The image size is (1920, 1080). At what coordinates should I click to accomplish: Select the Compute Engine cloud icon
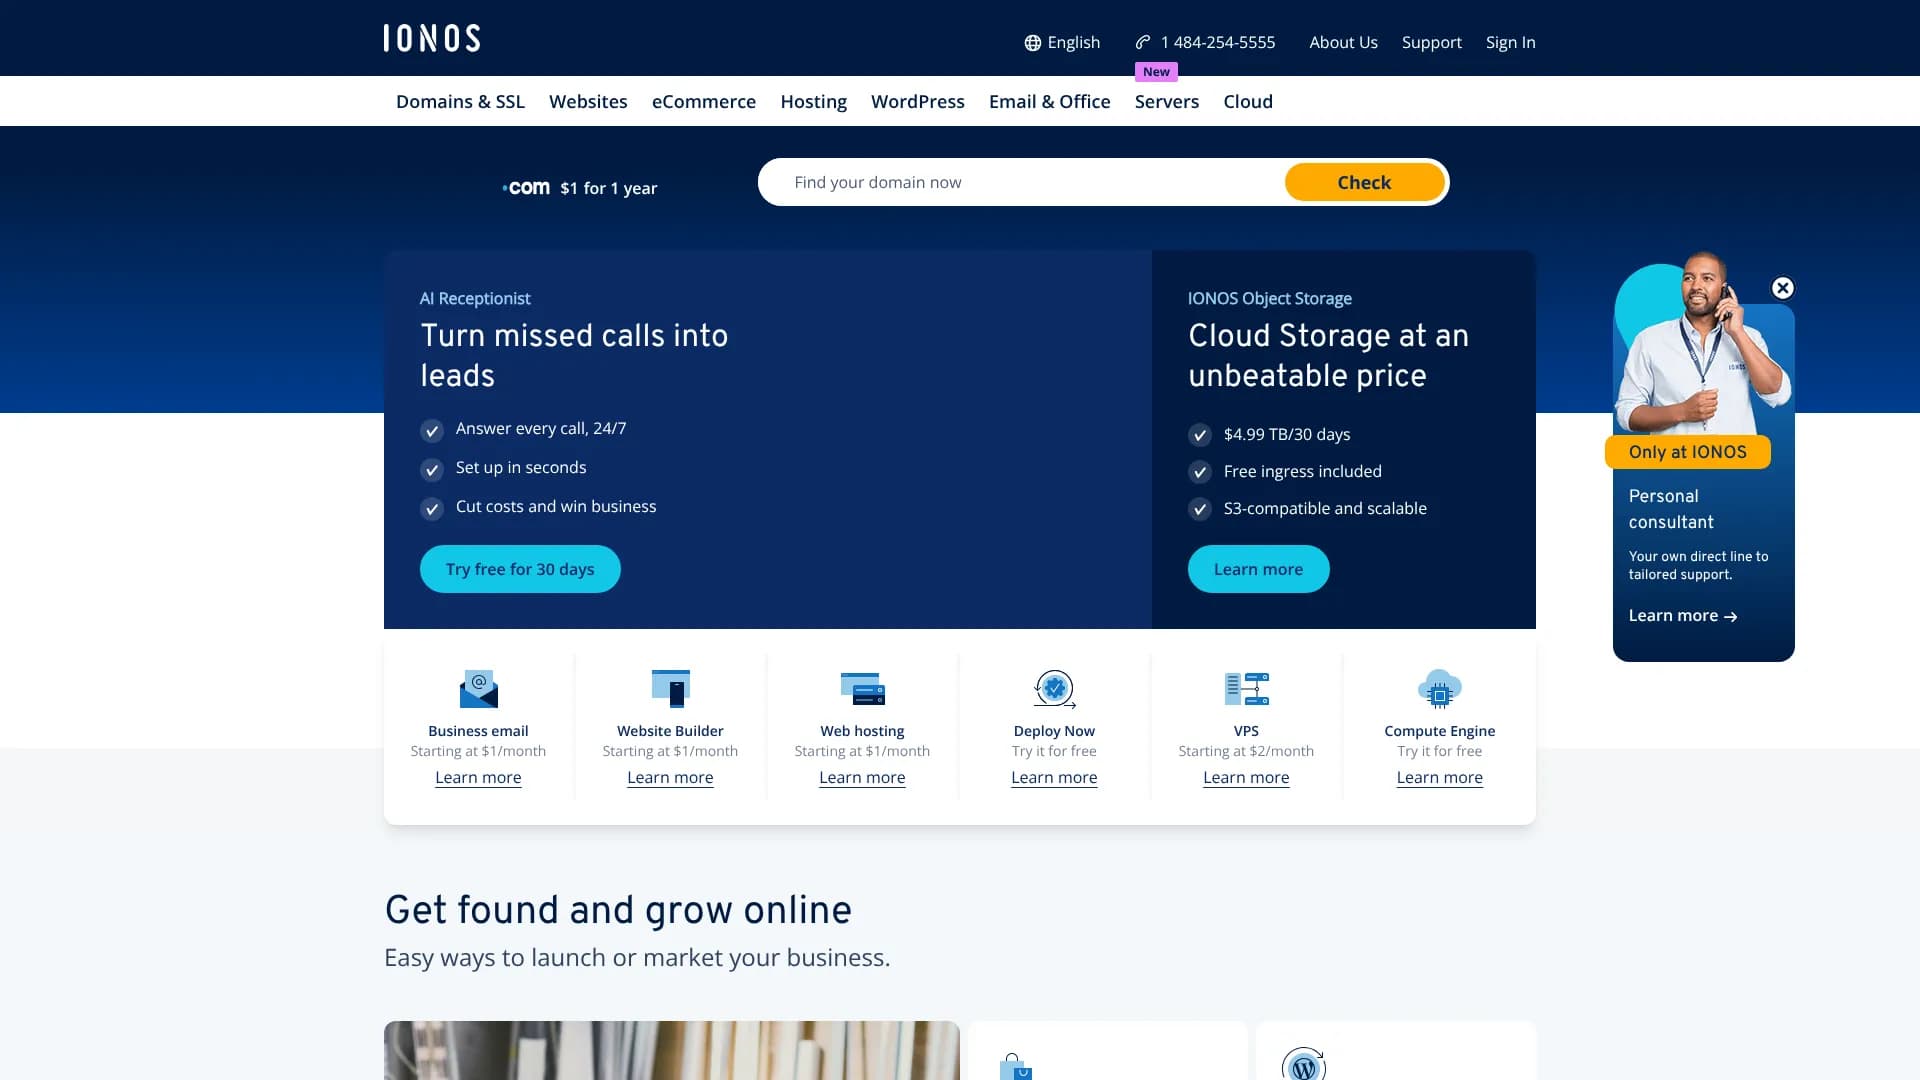1439,688
